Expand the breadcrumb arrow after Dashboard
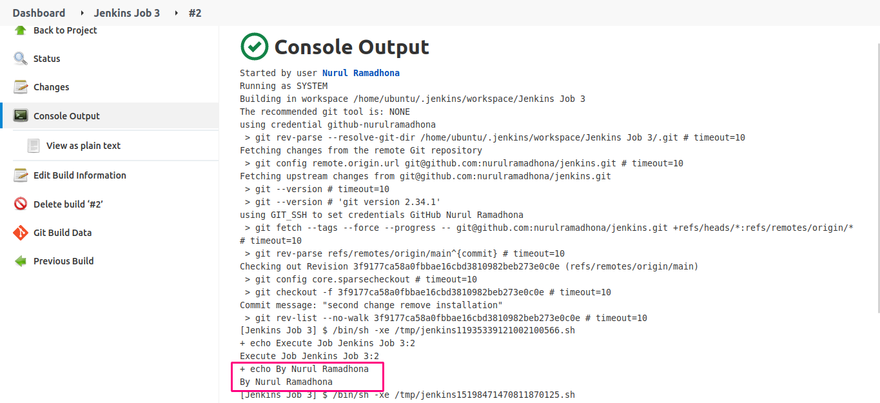The image size is (880, 403). 80,13
